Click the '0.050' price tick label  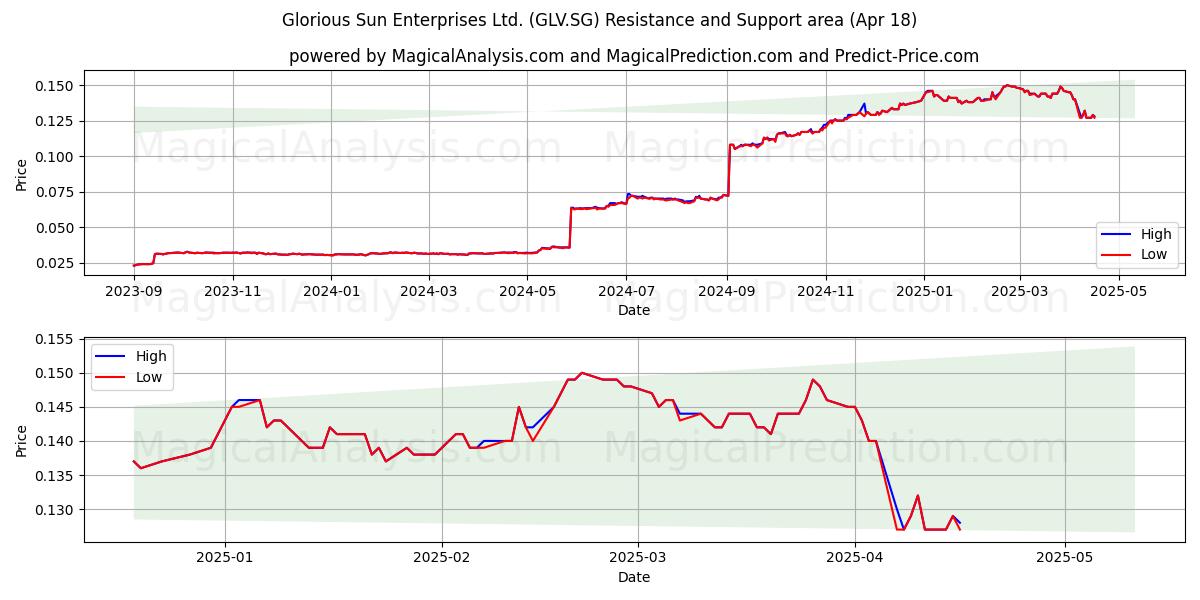point(56,228)
